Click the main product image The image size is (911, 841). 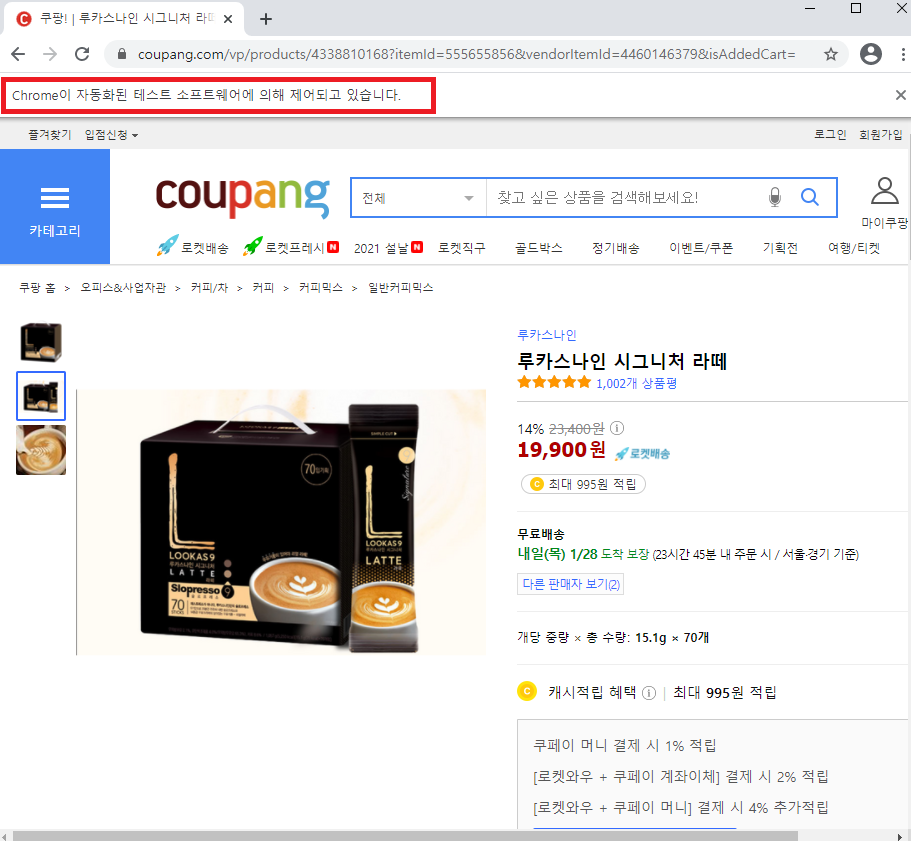click(x=281, y=523)
